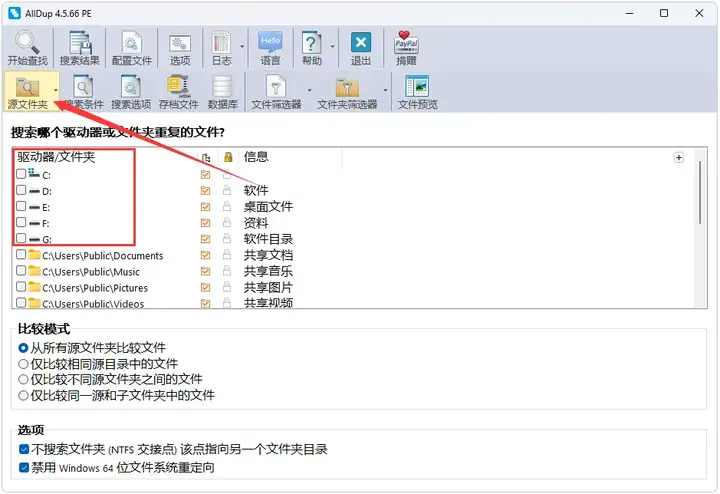Click the lock icon in D: row
720x494 pixels.
click(x=227, y=190)
